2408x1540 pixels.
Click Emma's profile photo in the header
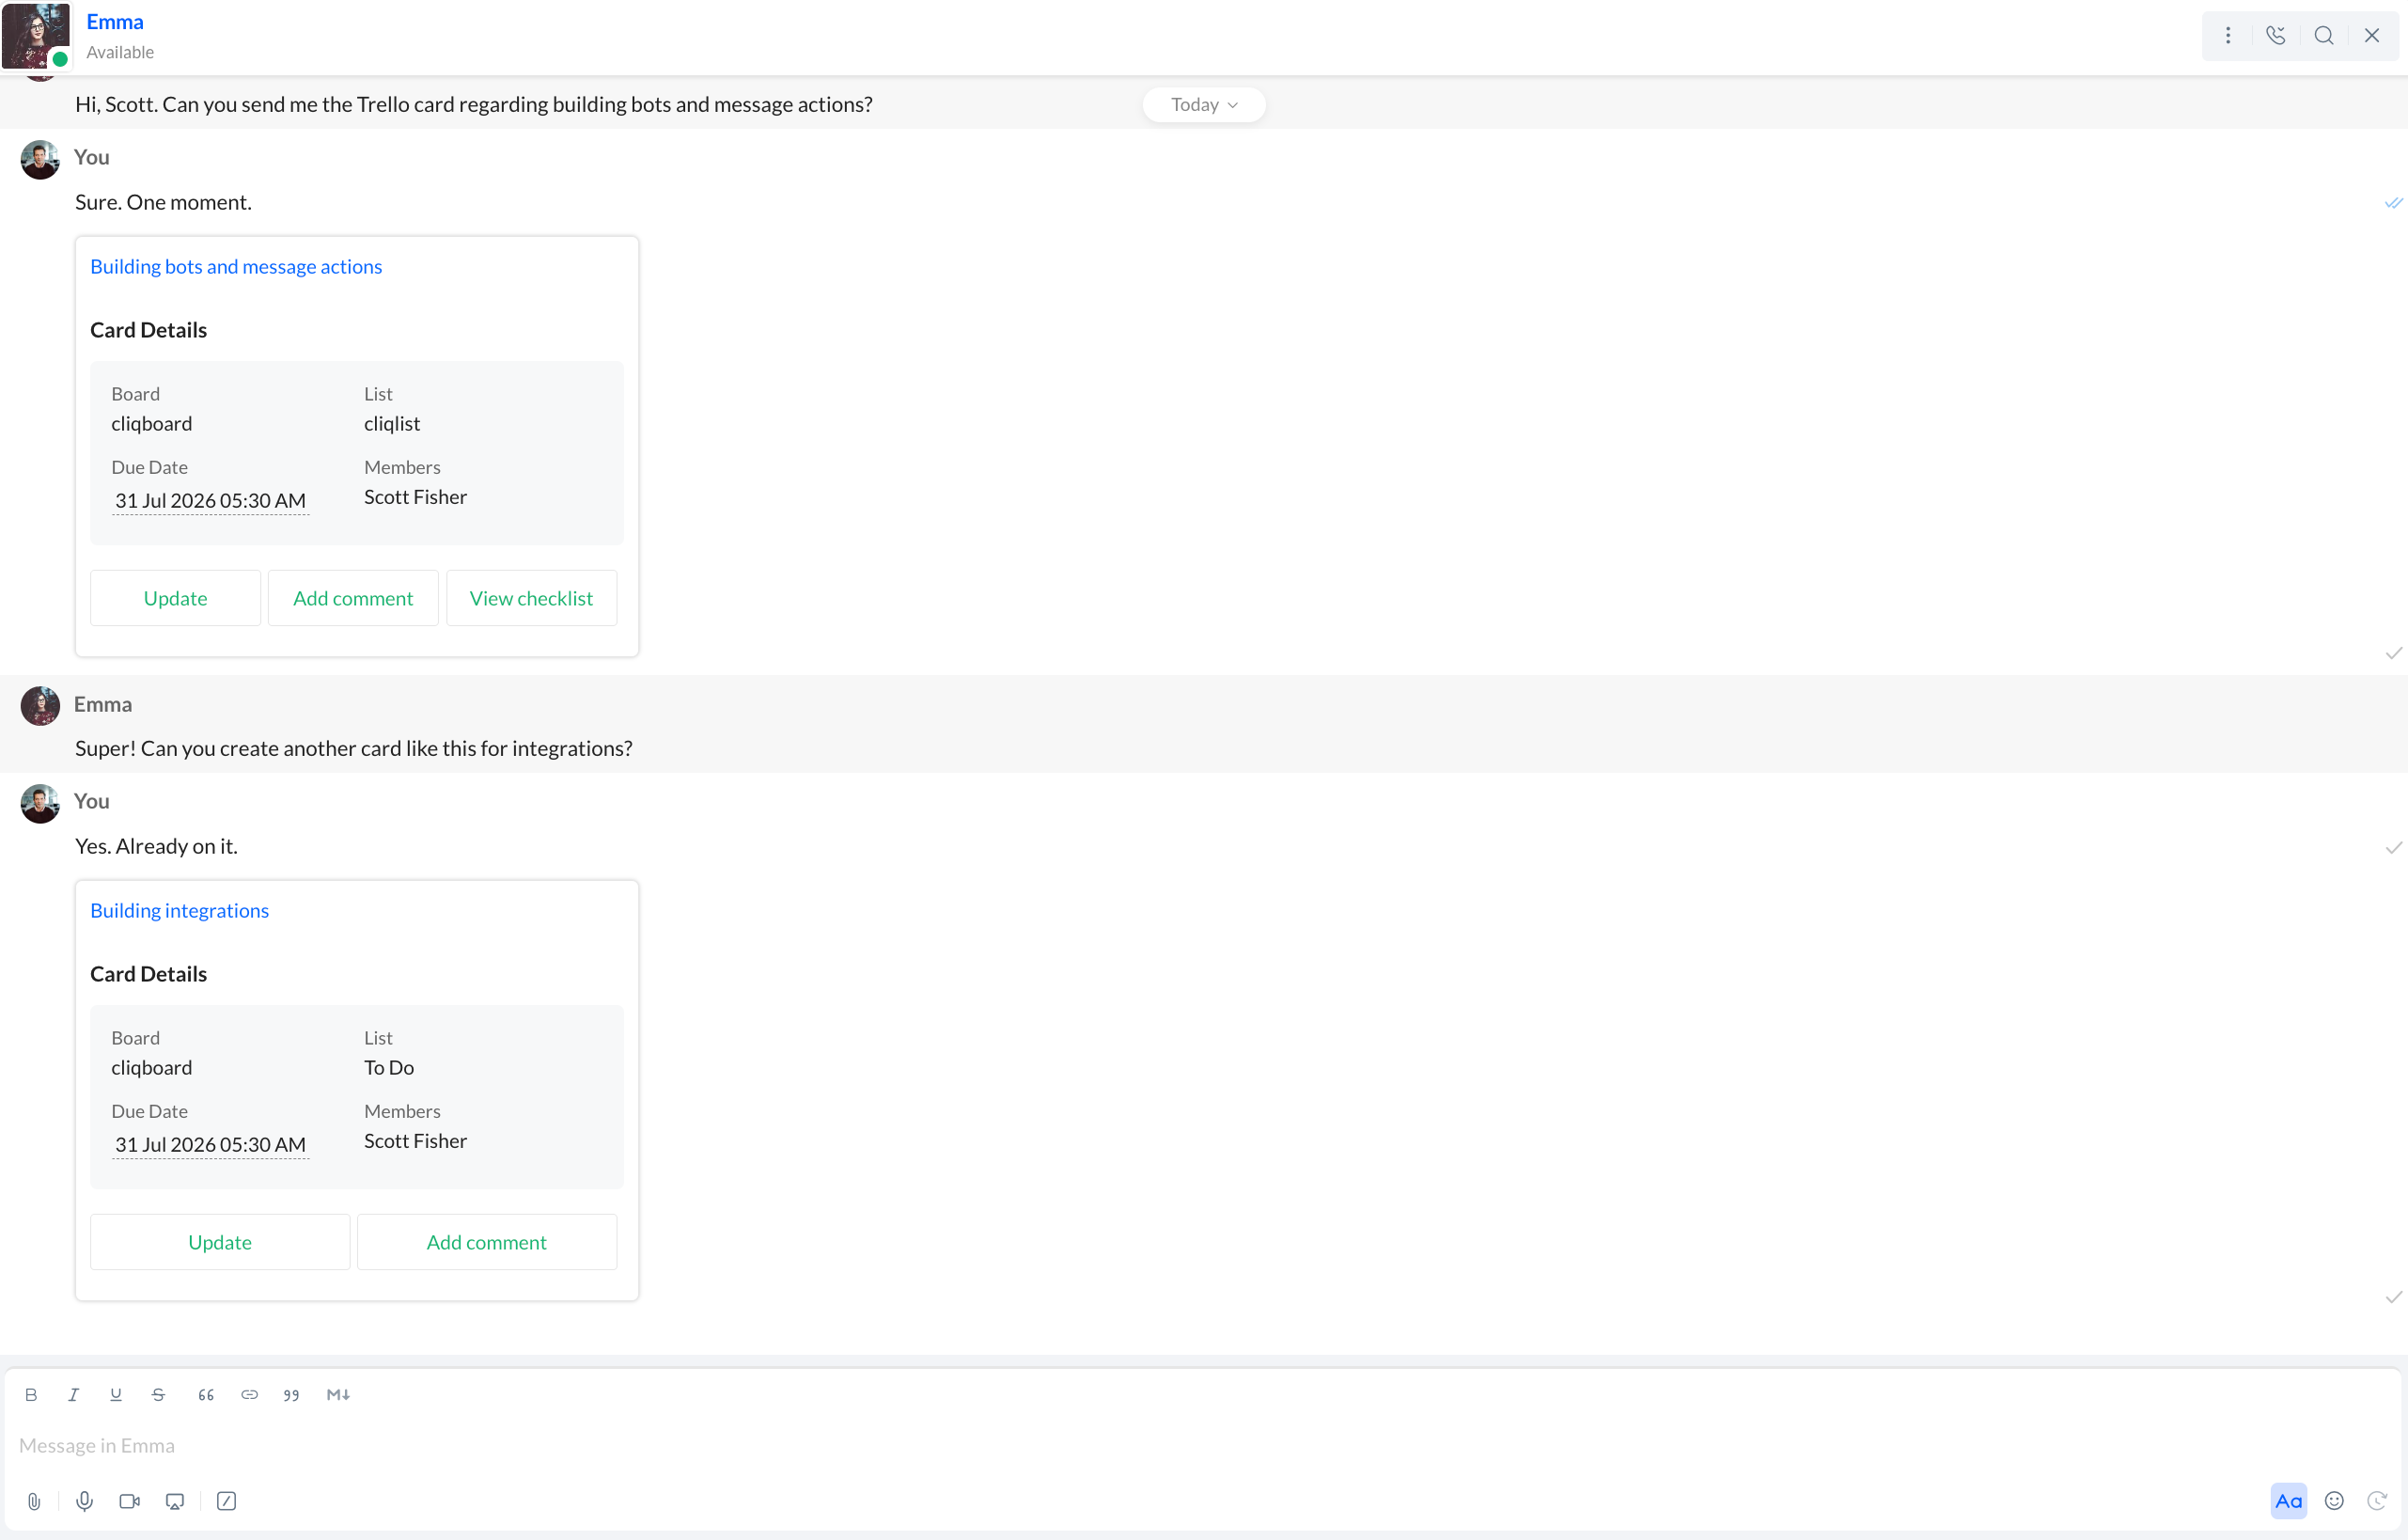click(36, 36)
